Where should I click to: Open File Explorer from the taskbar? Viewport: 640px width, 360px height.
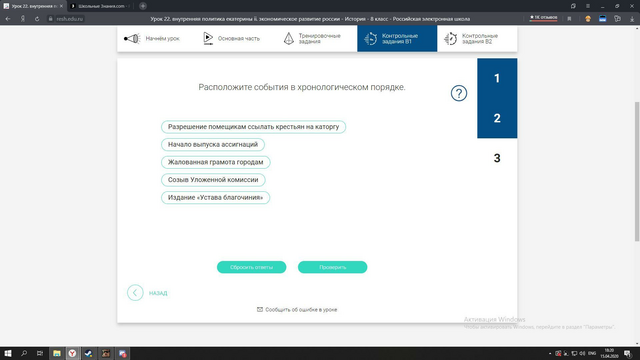coord(57,353)
